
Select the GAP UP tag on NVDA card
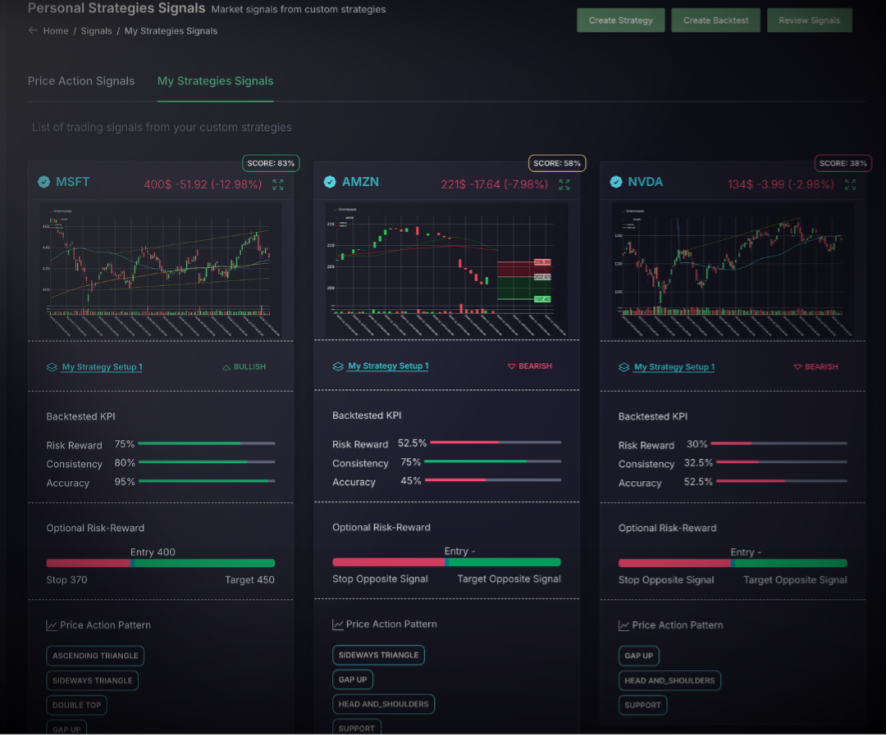tap(639, 656)
